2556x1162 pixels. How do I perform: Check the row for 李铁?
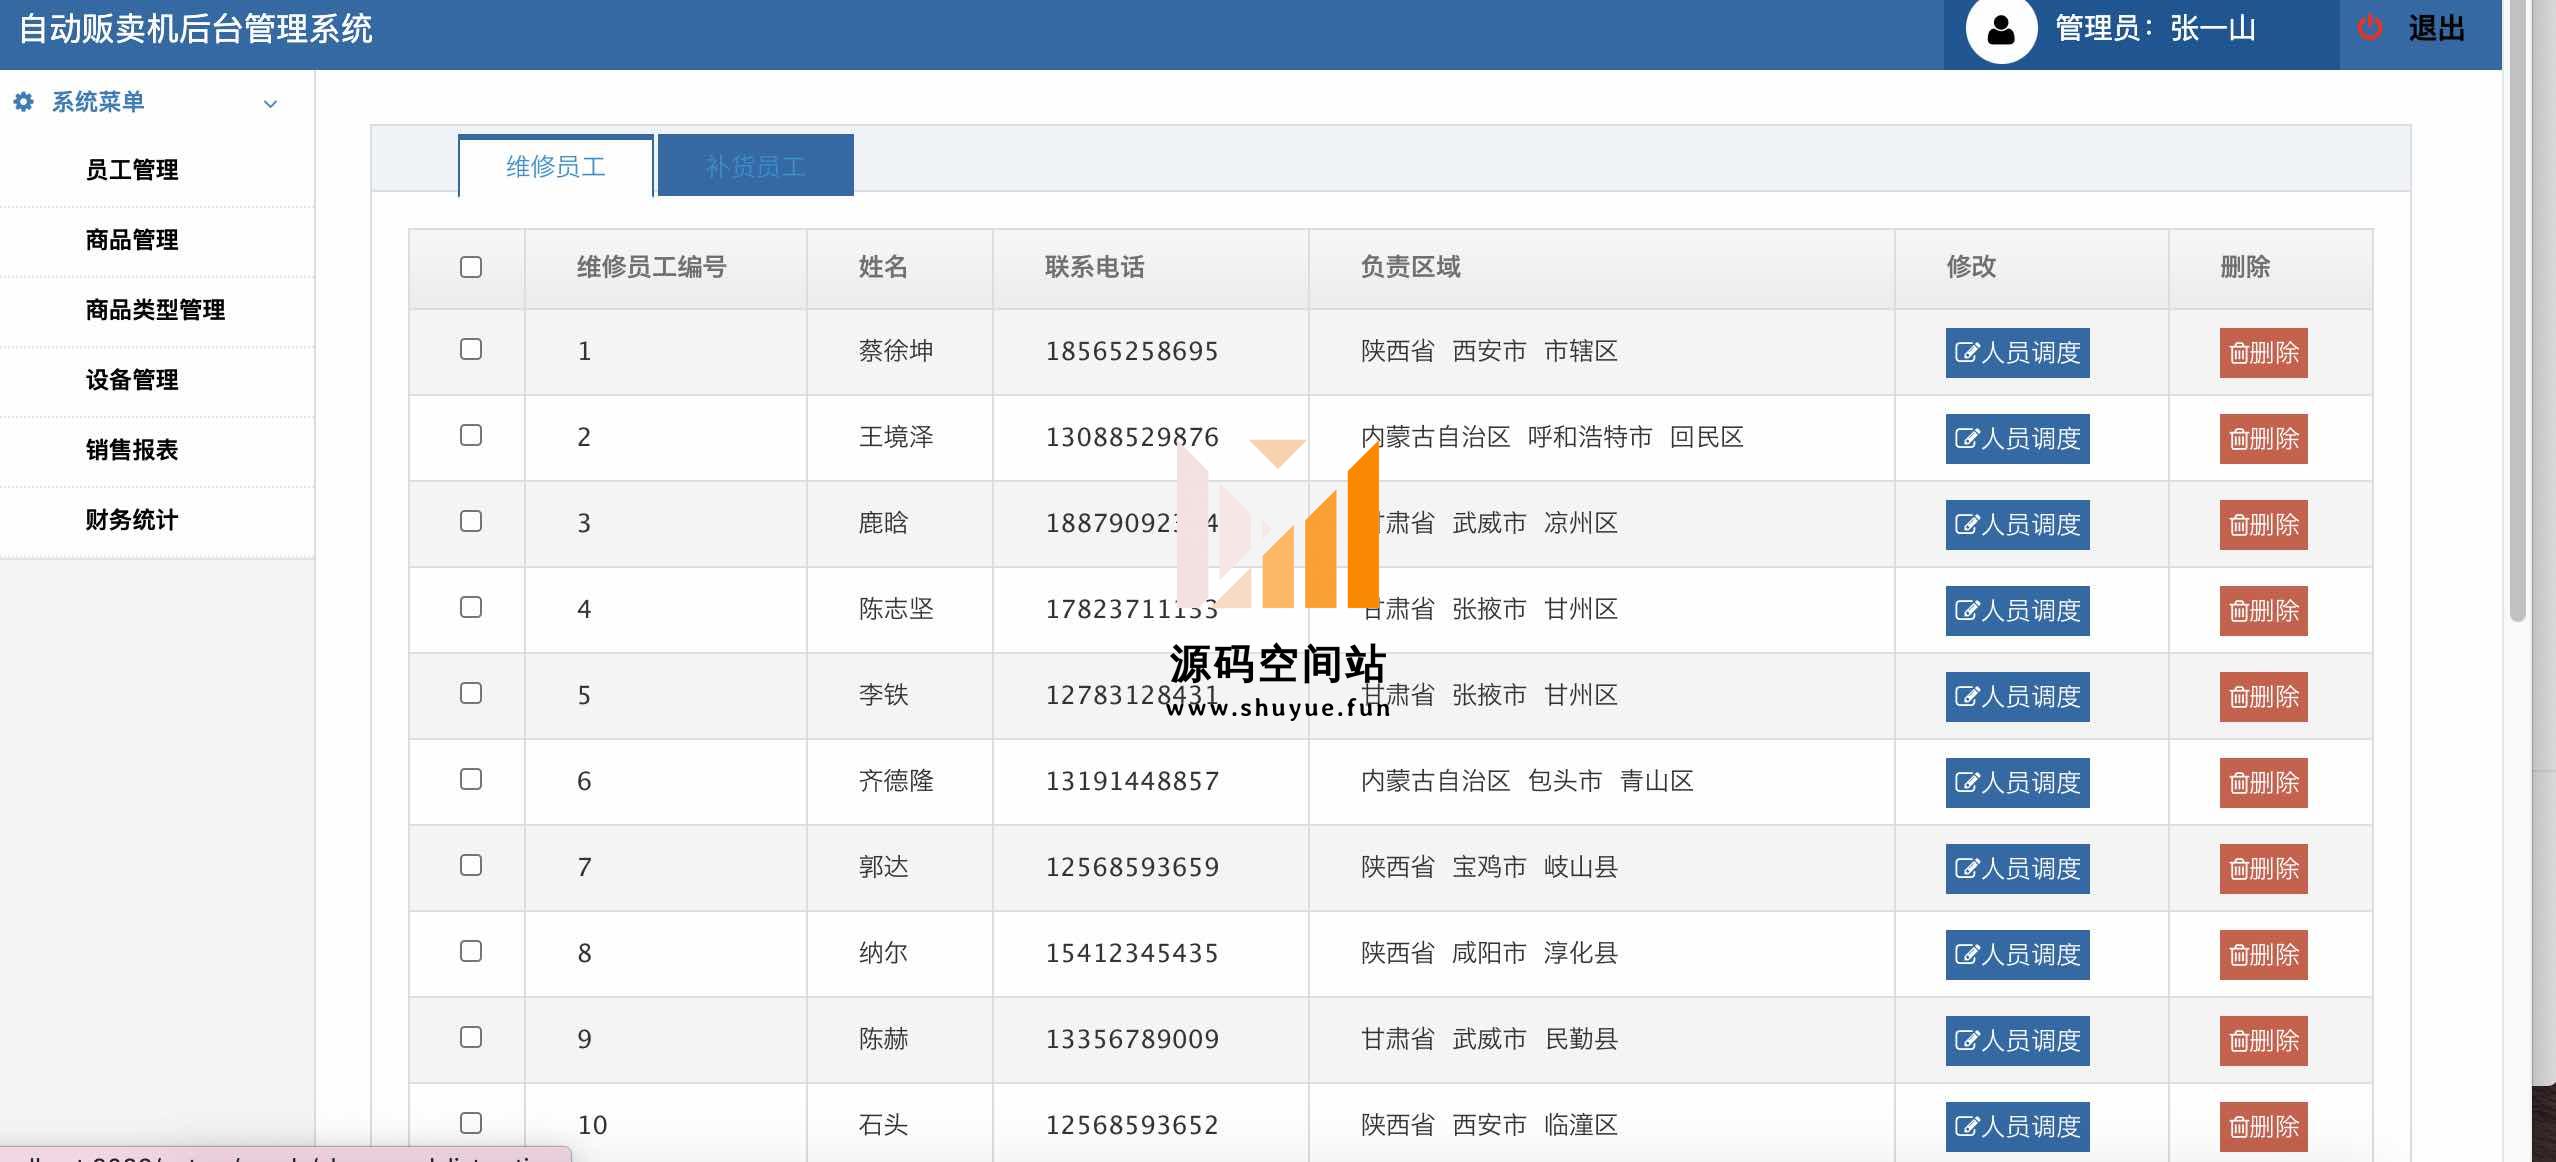(471, 693)
